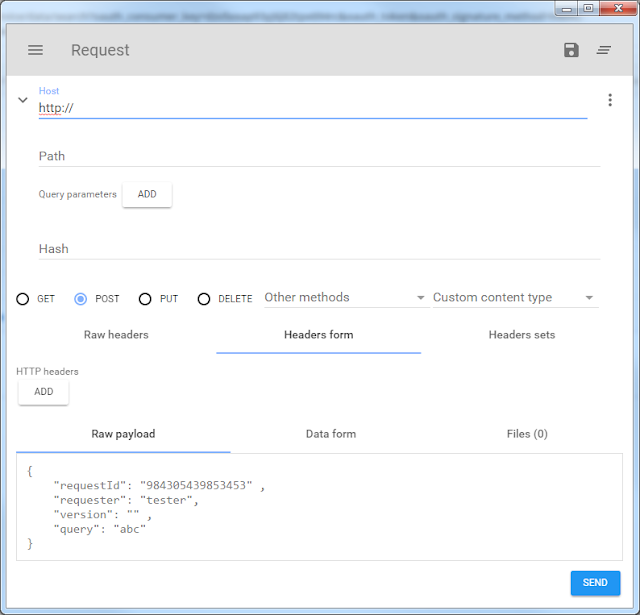Select the GET method radio button
The image size is (640, 615).
tap(23, 299)
